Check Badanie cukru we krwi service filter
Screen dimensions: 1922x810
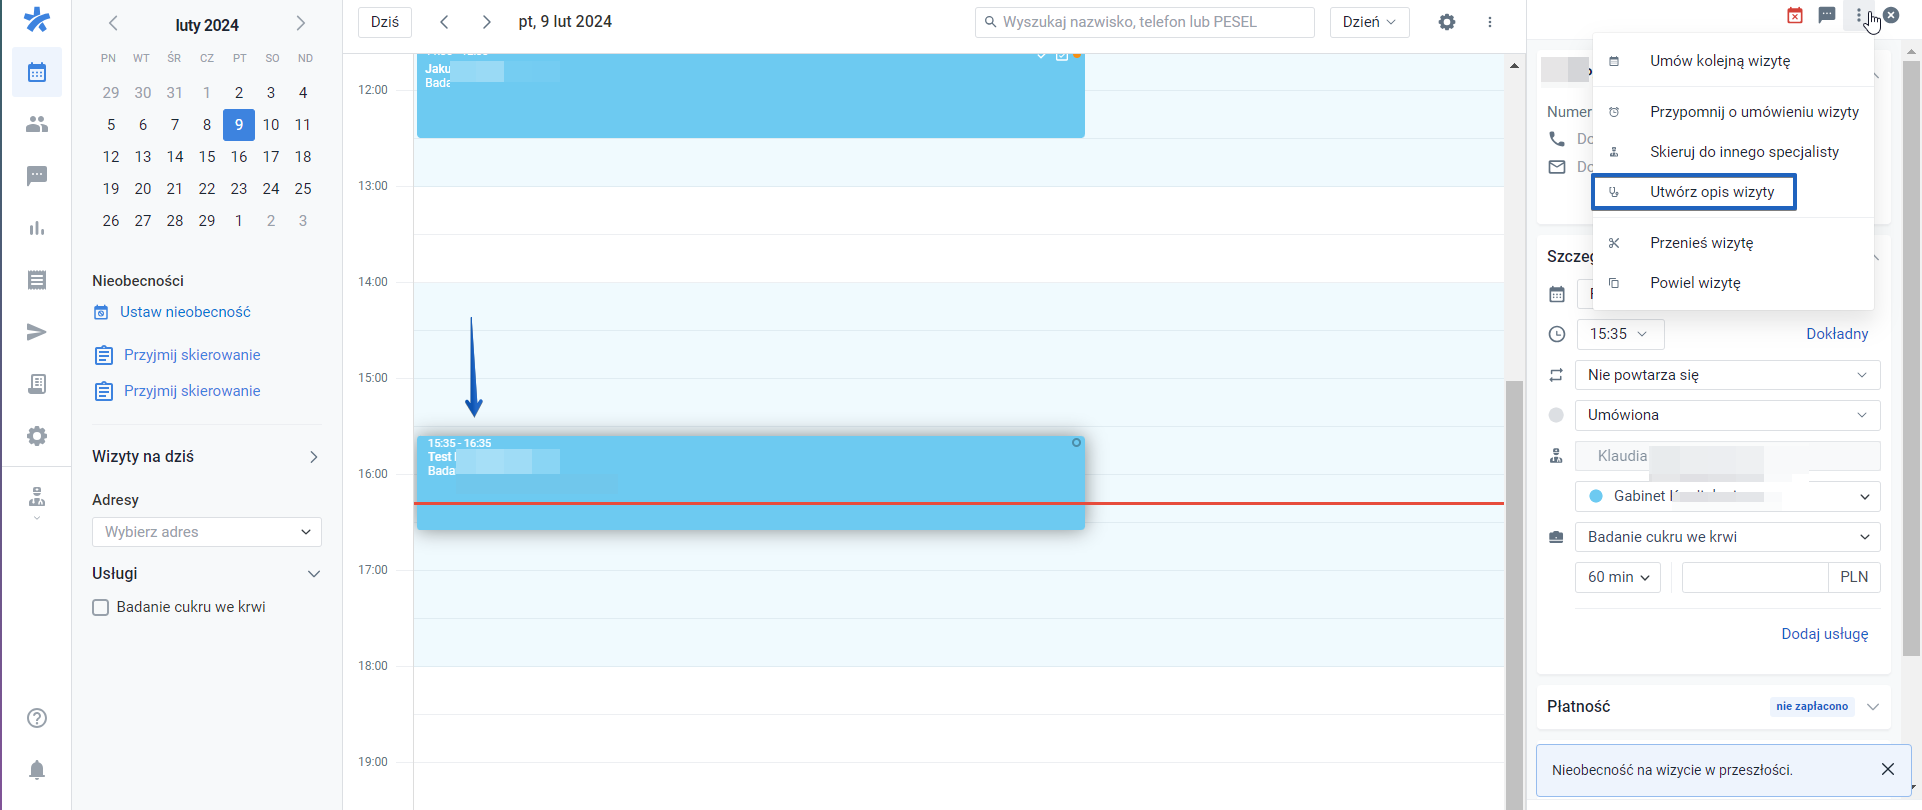pos(100,607)
